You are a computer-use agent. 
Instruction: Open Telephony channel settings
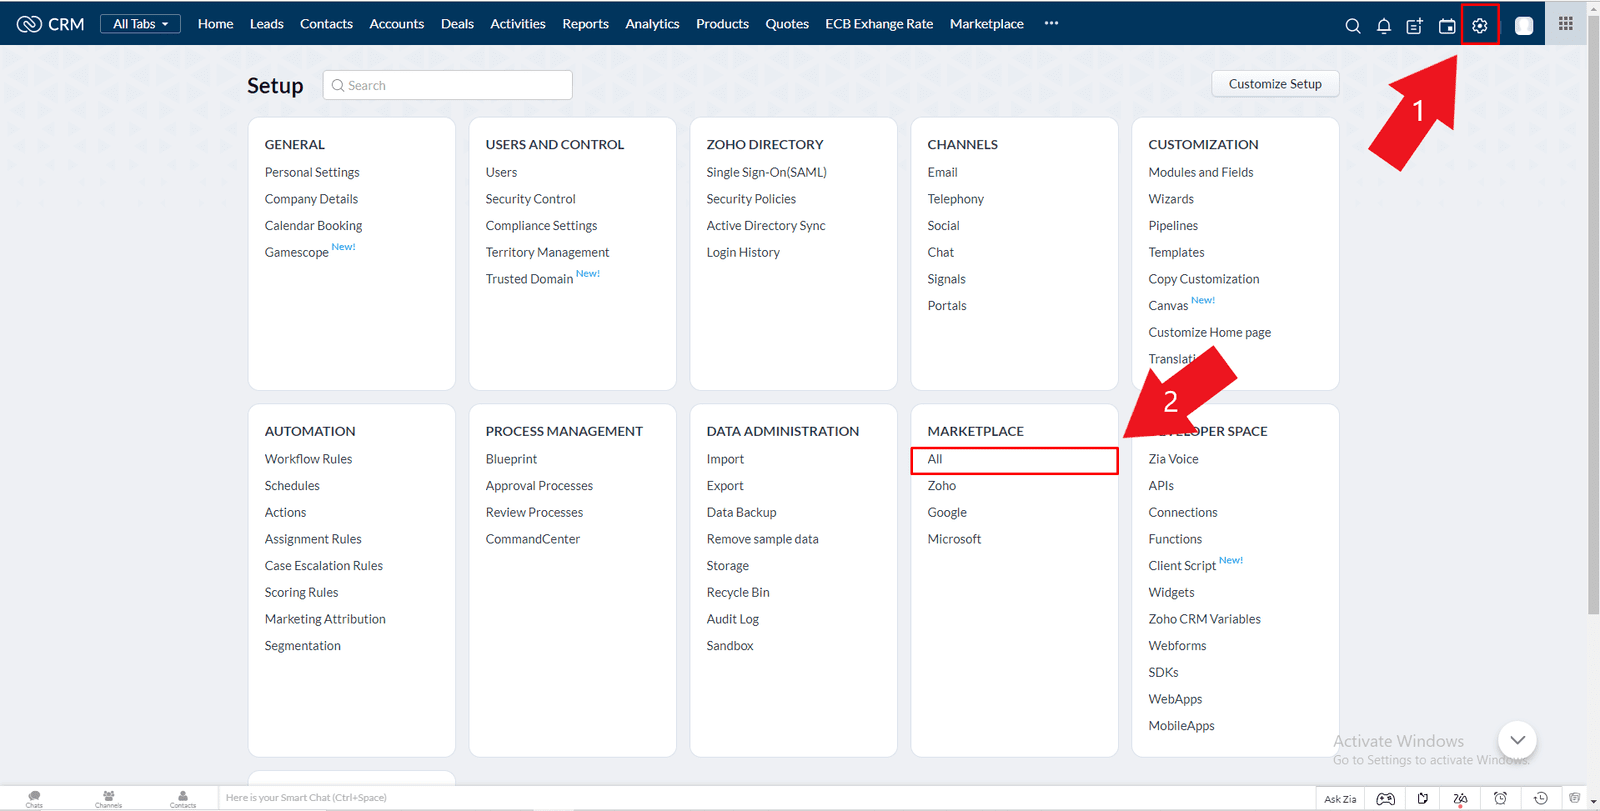pyautogui.click(x=955, y=199)
